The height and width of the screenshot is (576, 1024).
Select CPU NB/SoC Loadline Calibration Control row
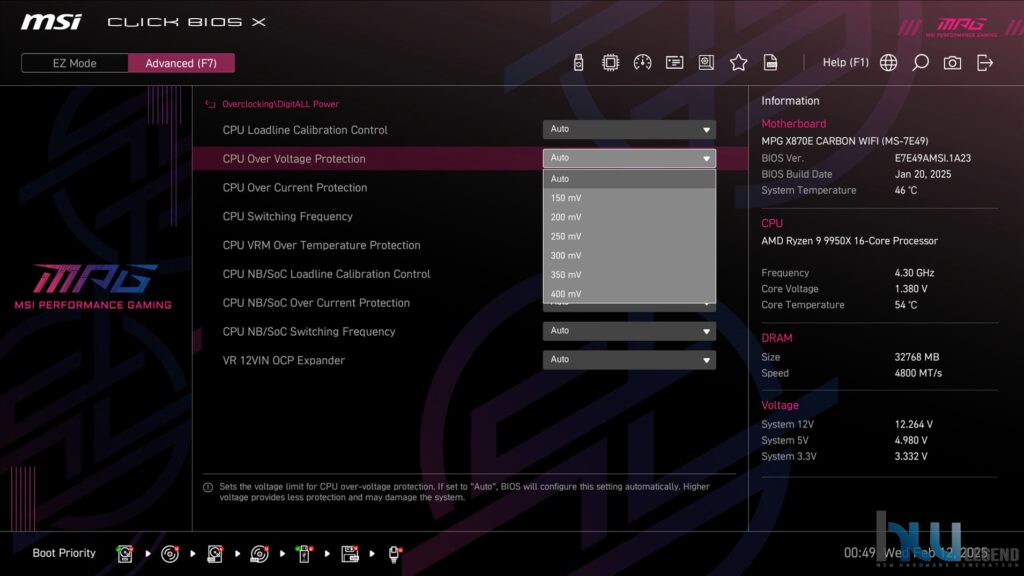(326, 274)
